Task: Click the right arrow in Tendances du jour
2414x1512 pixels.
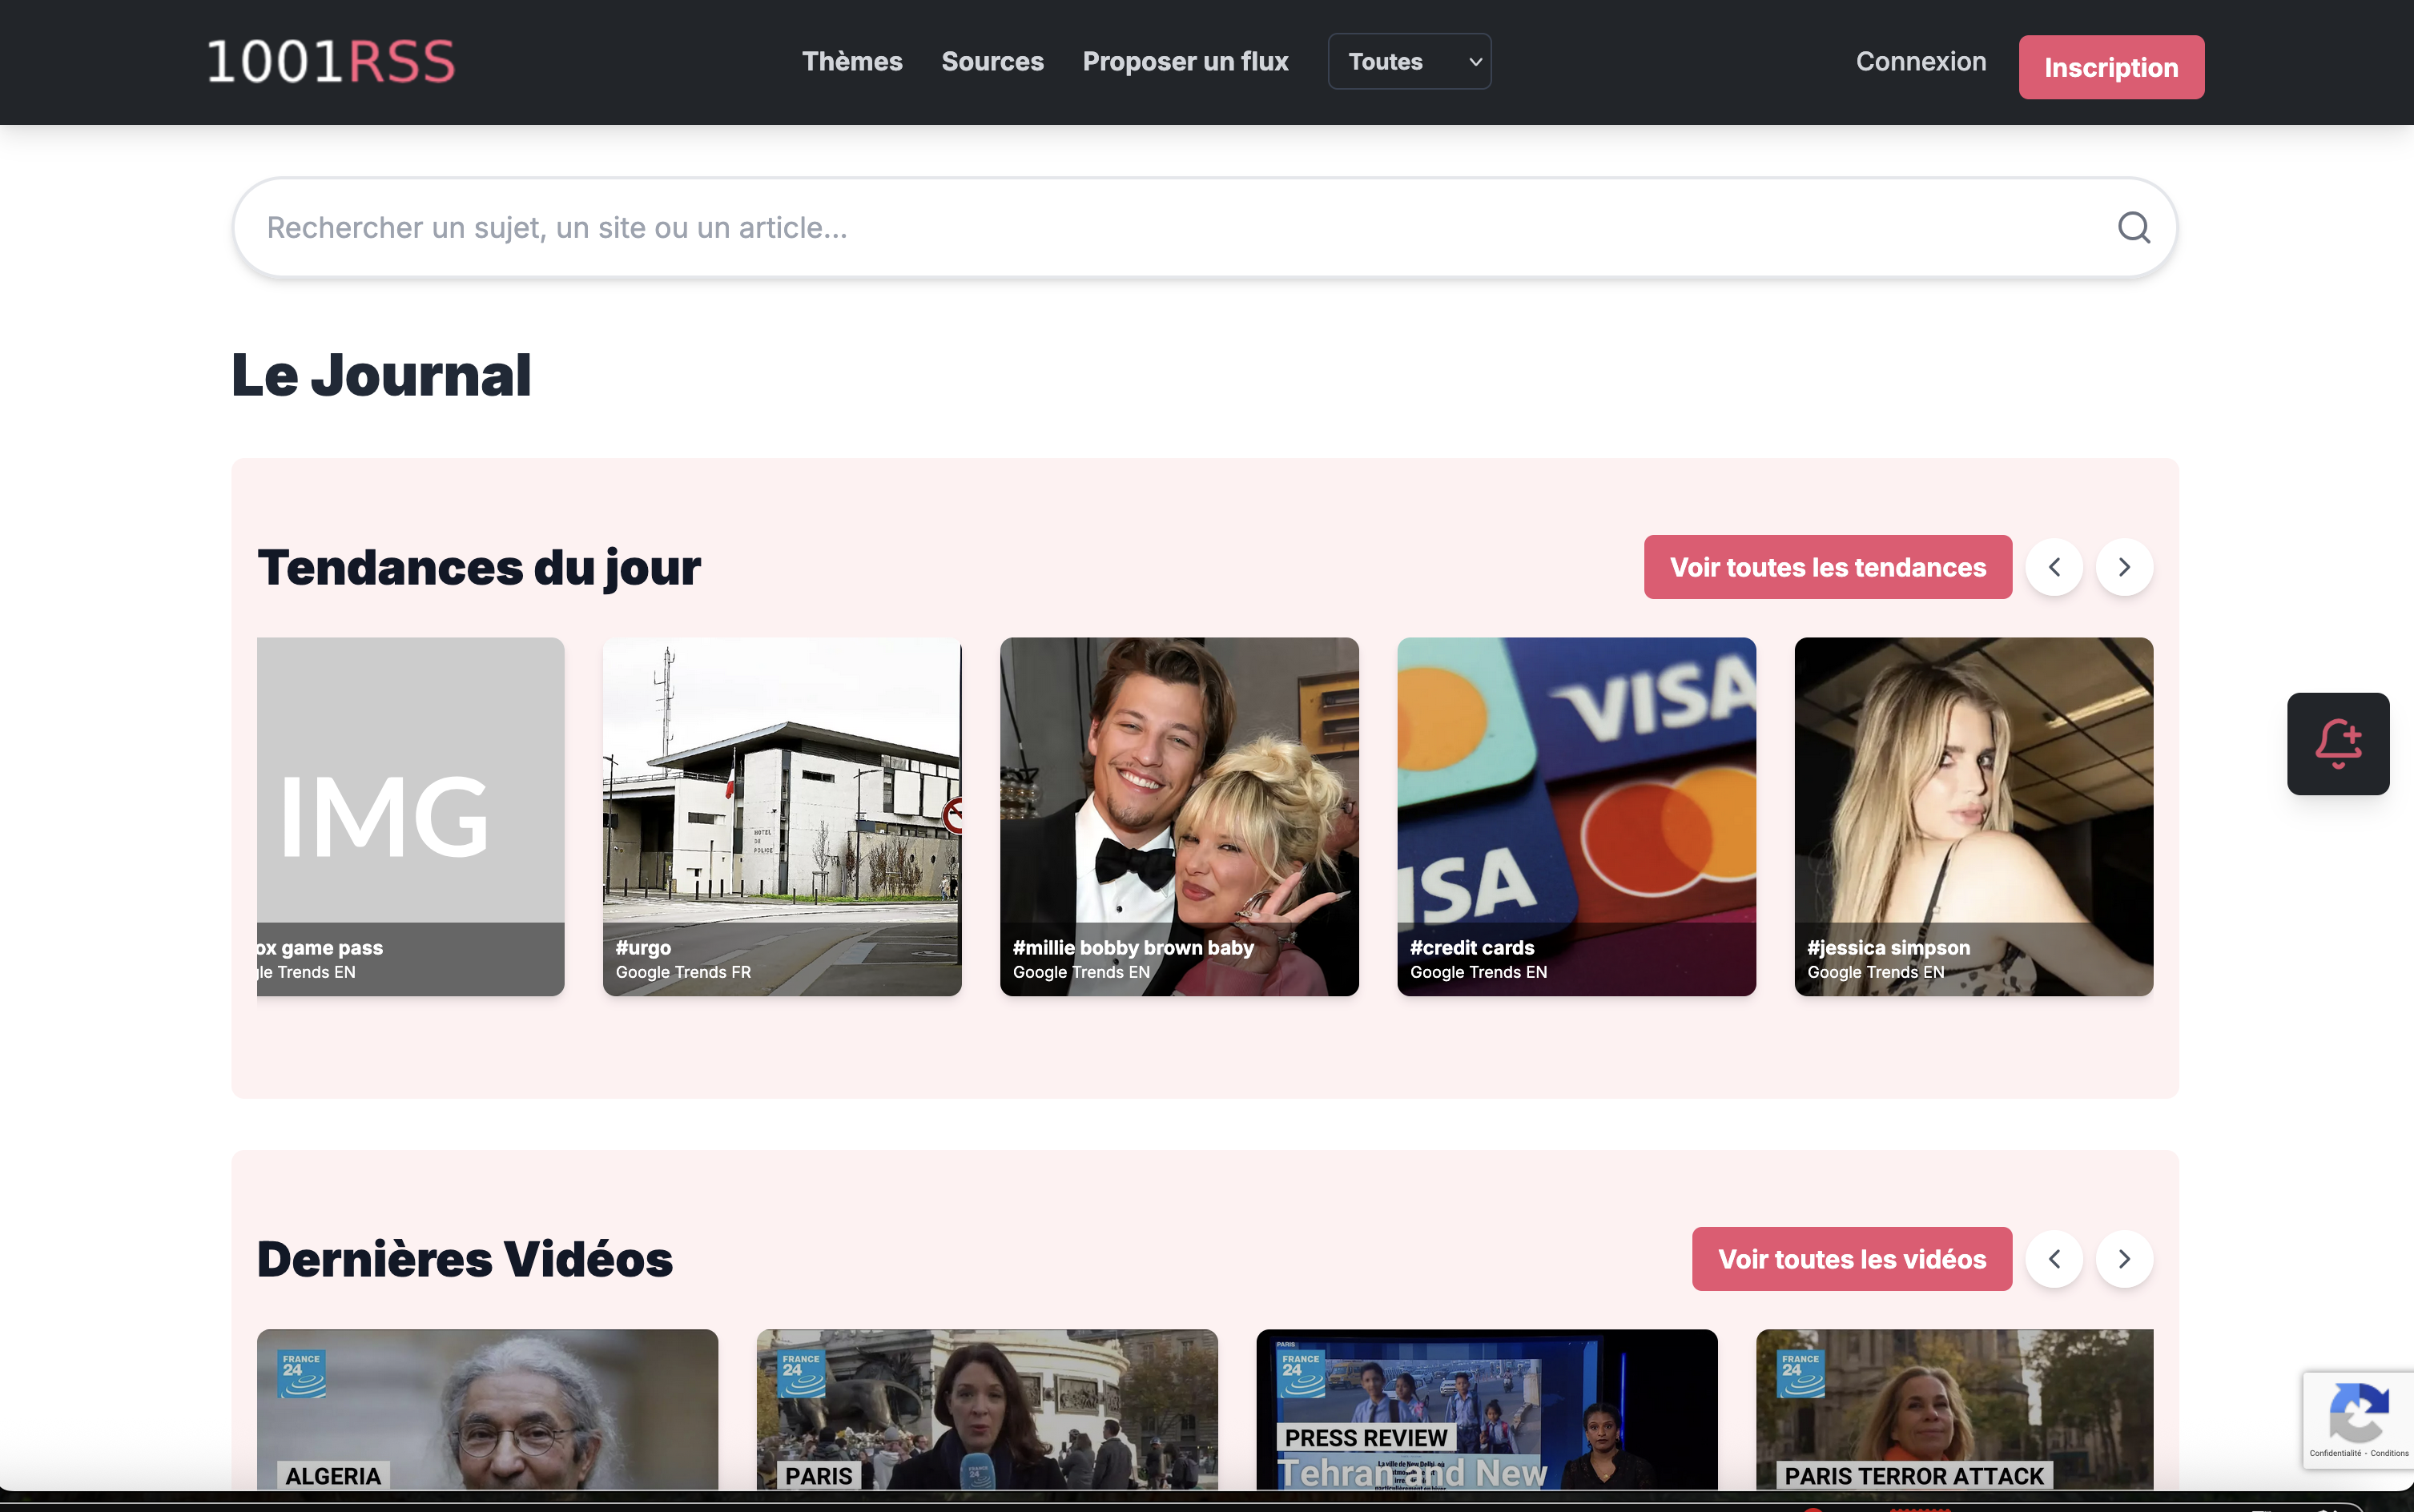Action: pos(2124,567)
